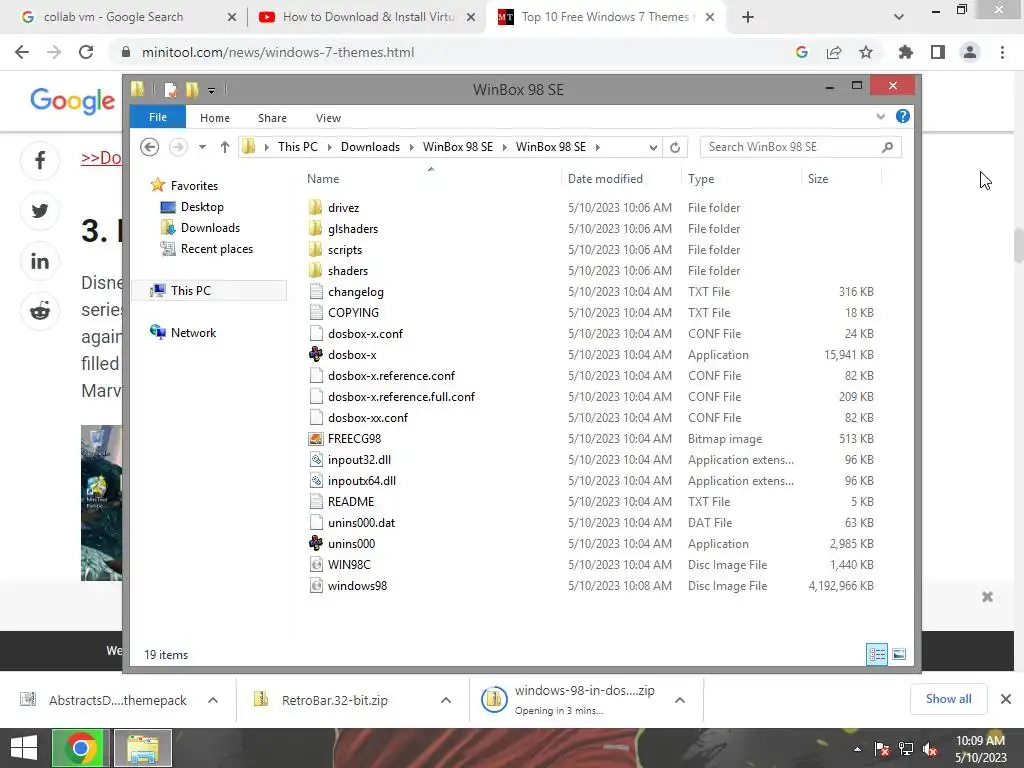Share page on Reddit icon
Screen dimensions: 1024x768
point(40,312)
